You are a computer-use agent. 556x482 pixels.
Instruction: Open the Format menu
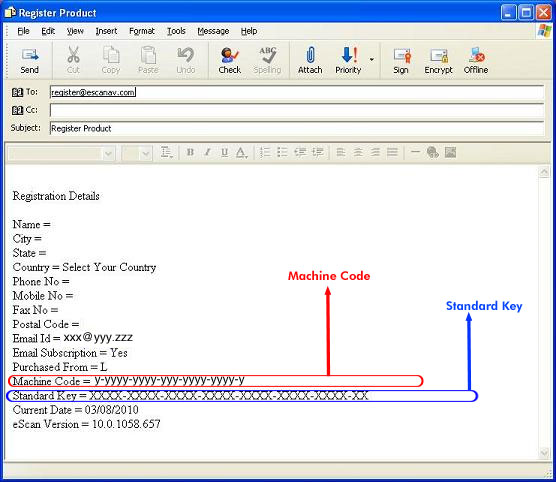coord(142,31)
